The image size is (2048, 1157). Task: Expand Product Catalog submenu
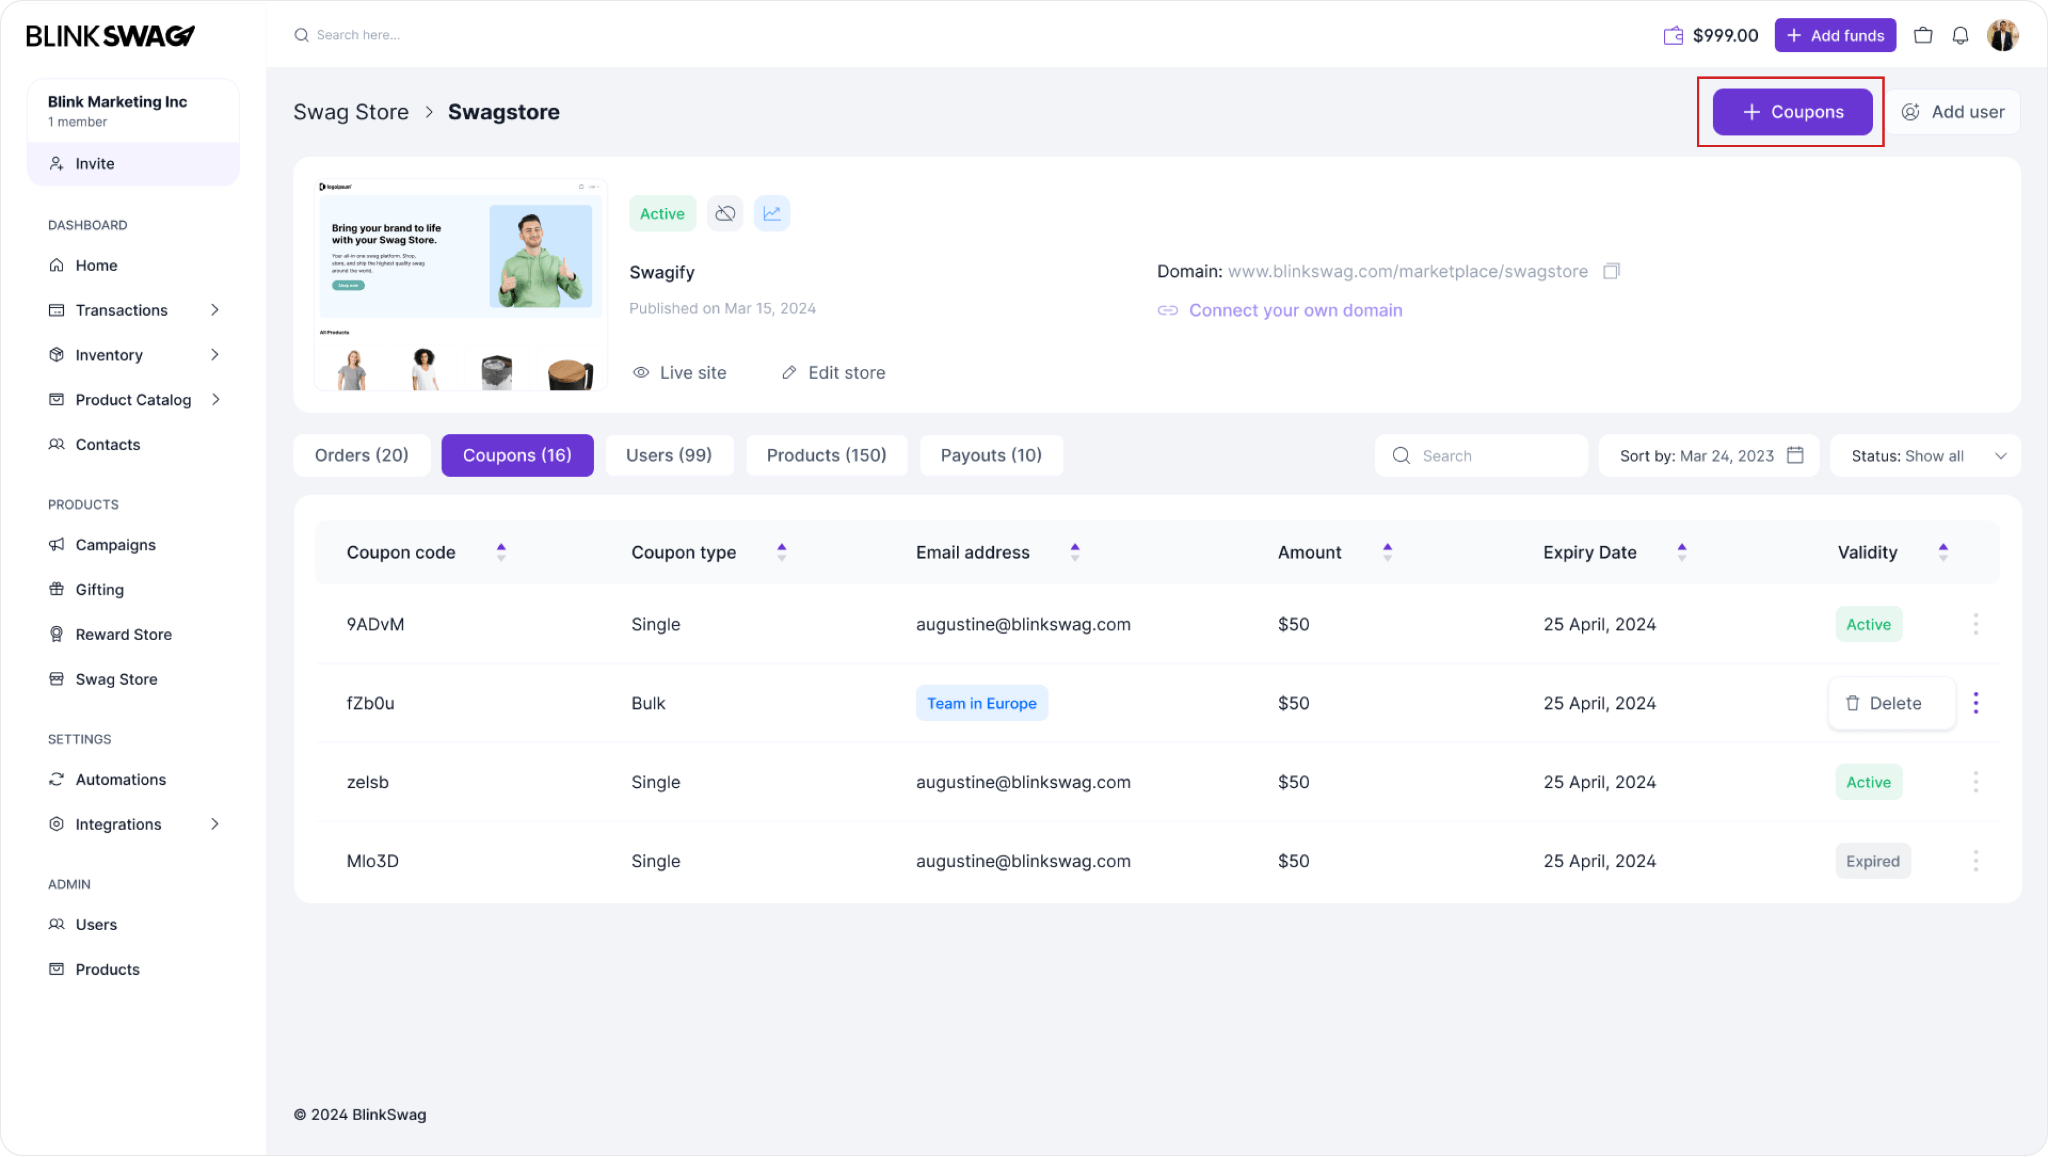click(215, 400)
